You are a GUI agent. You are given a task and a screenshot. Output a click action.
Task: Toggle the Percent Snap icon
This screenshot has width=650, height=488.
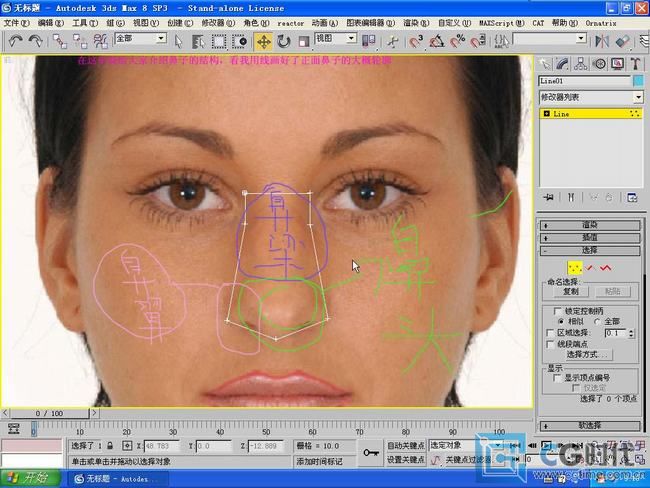[x=457, y=41]
